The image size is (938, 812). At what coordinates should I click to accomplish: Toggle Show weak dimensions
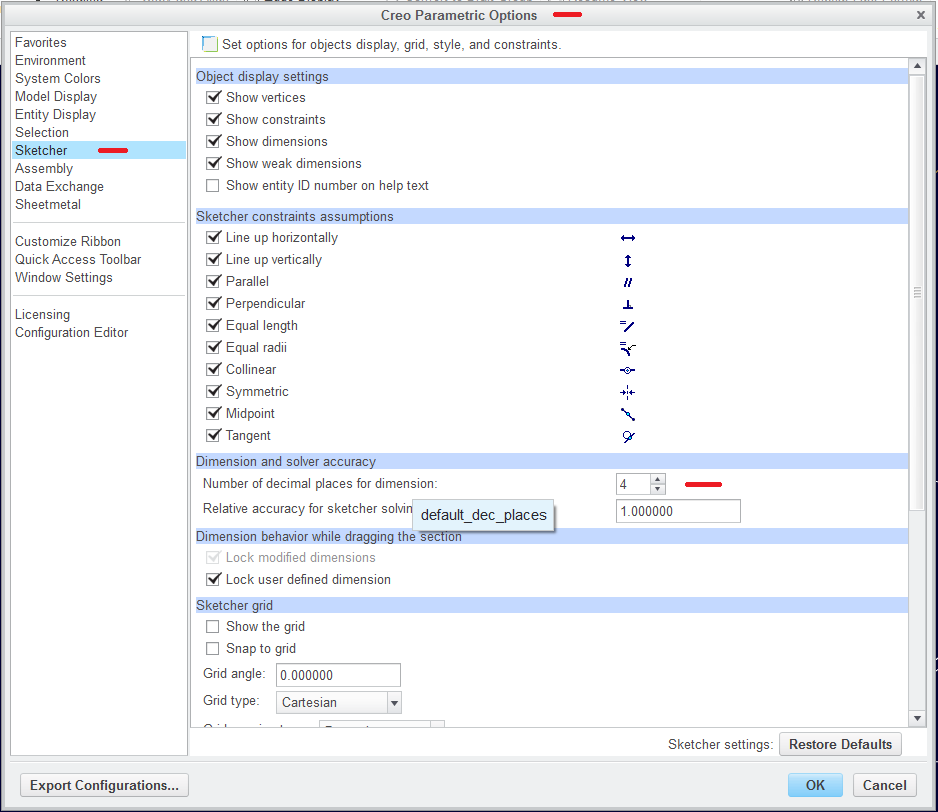point(213,163)
